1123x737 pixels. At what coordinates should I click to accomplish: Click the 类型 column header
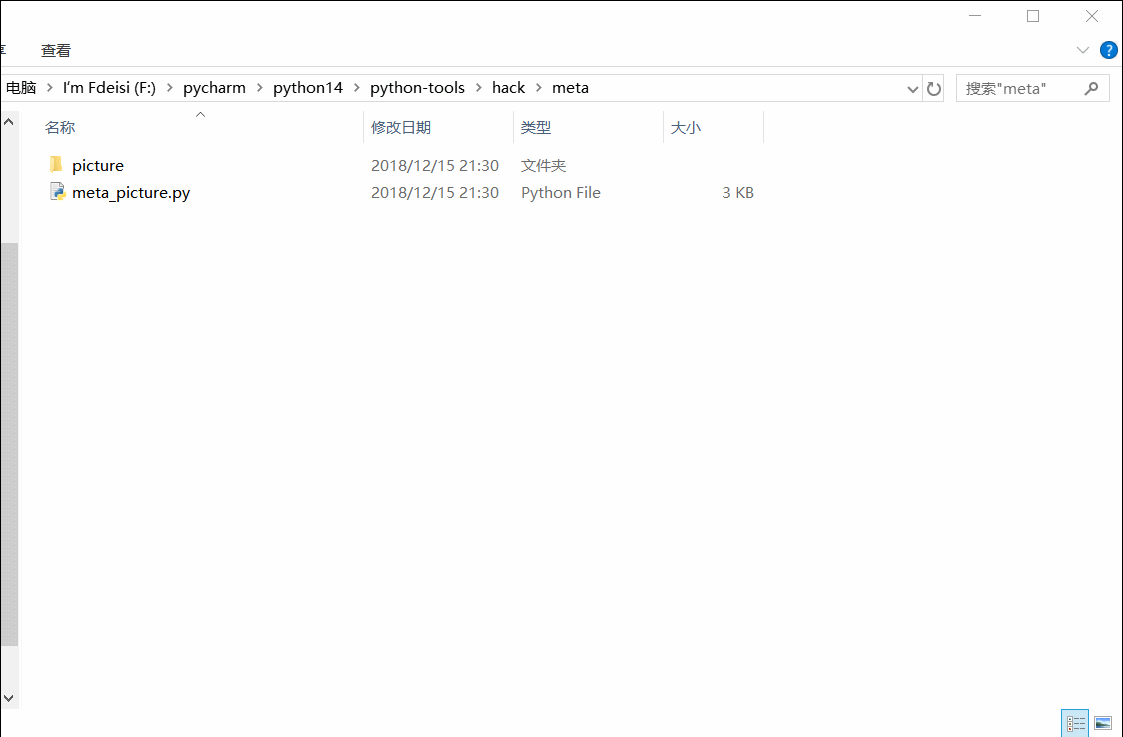coord(536,127)
